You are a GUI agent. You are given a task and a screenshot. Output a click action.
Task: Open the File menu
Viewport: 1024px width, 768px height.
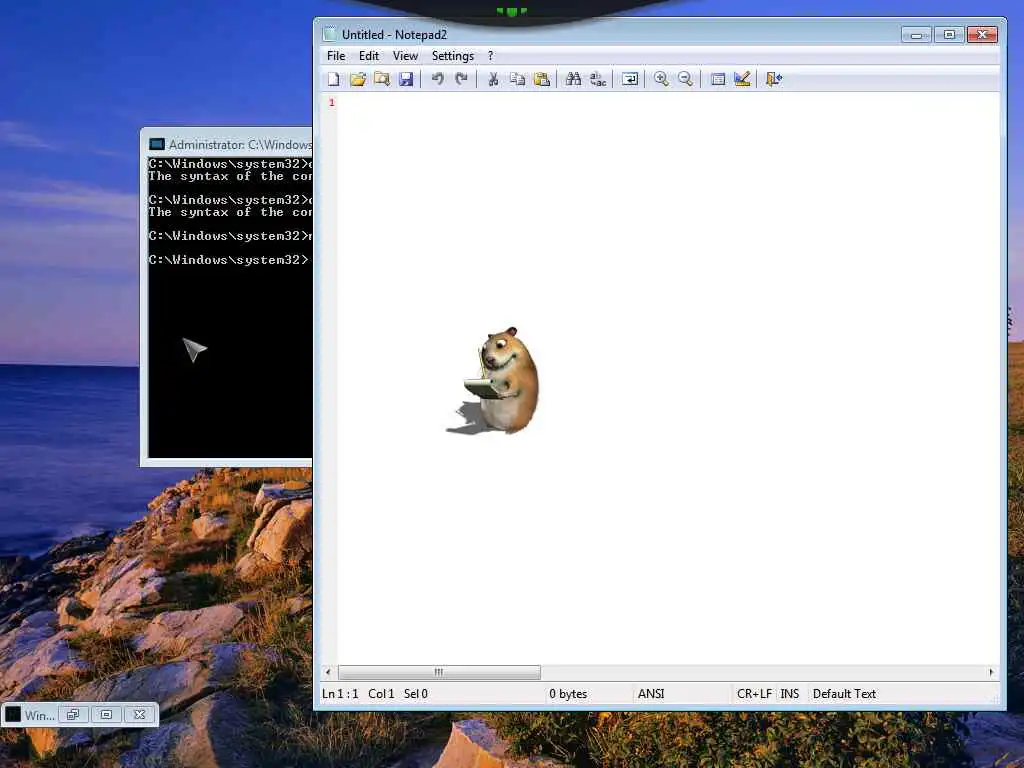(x=336, y=56)
